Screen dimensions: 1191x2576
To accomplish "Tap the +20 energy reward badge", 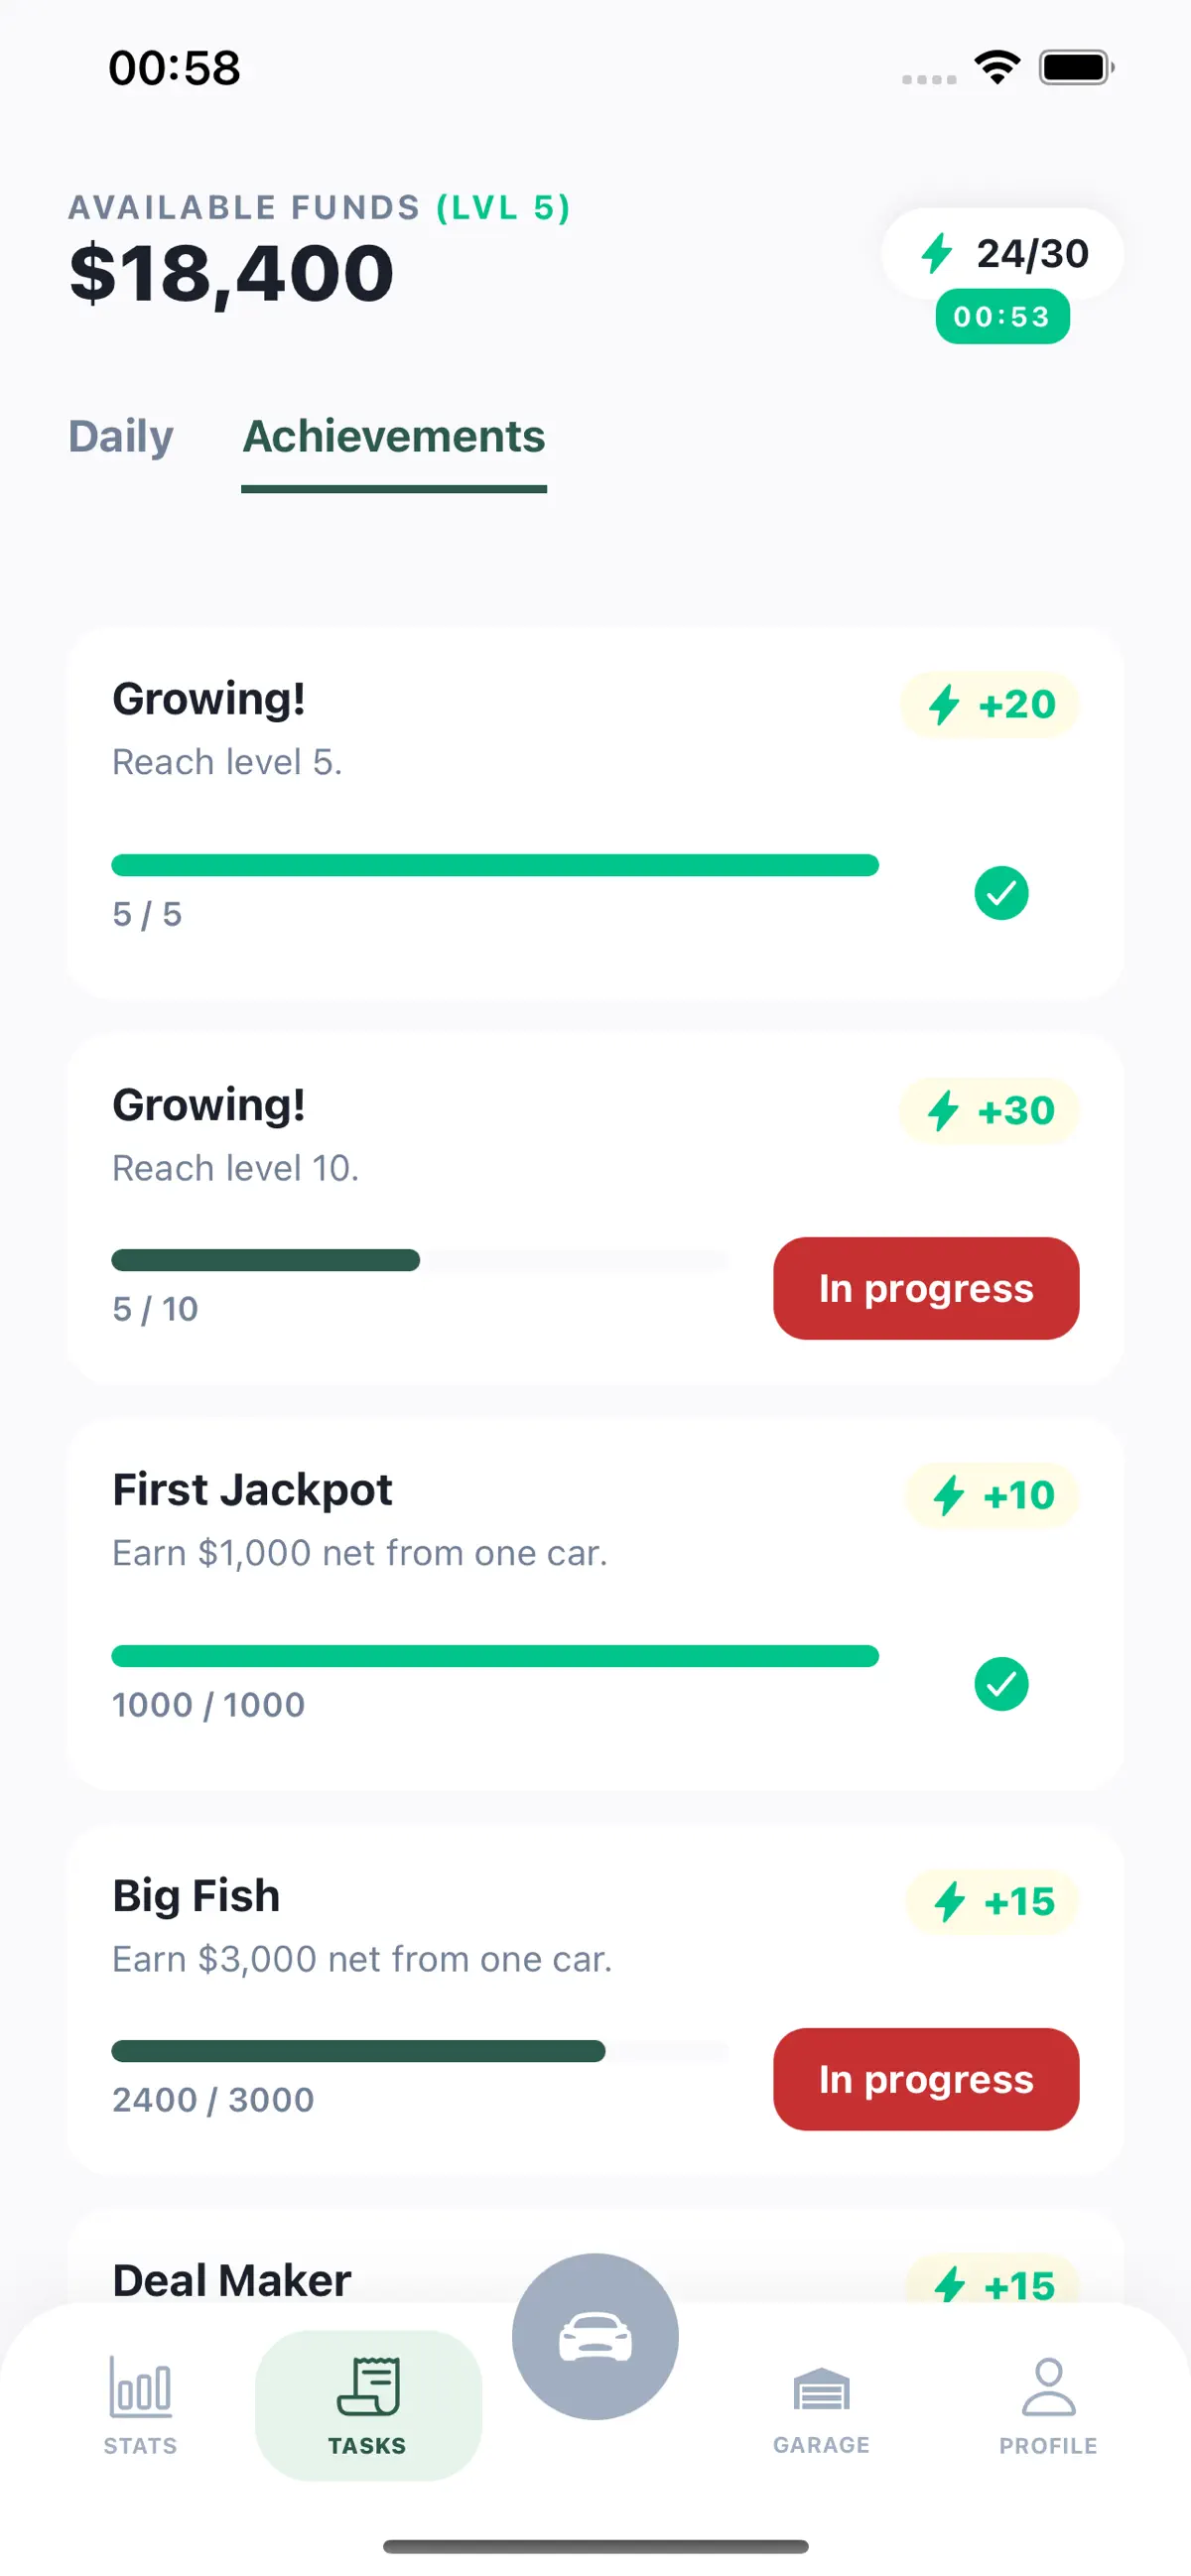I will point(990,705).
